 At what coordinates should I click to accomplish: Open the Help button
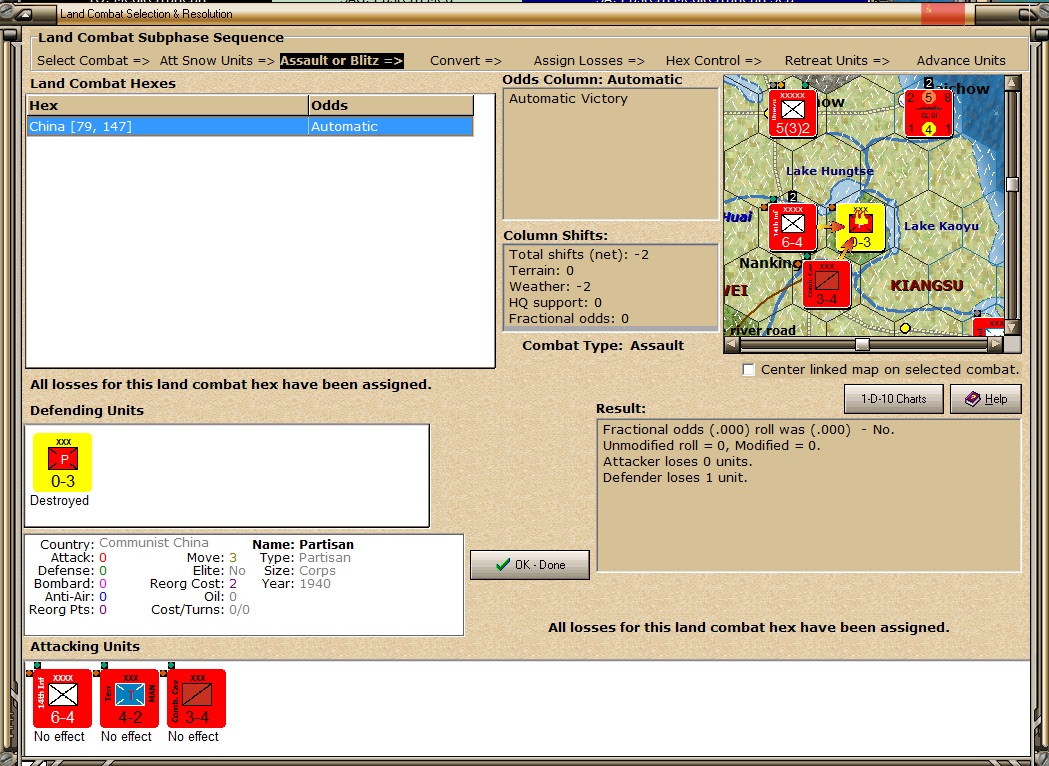pos(986,399)
